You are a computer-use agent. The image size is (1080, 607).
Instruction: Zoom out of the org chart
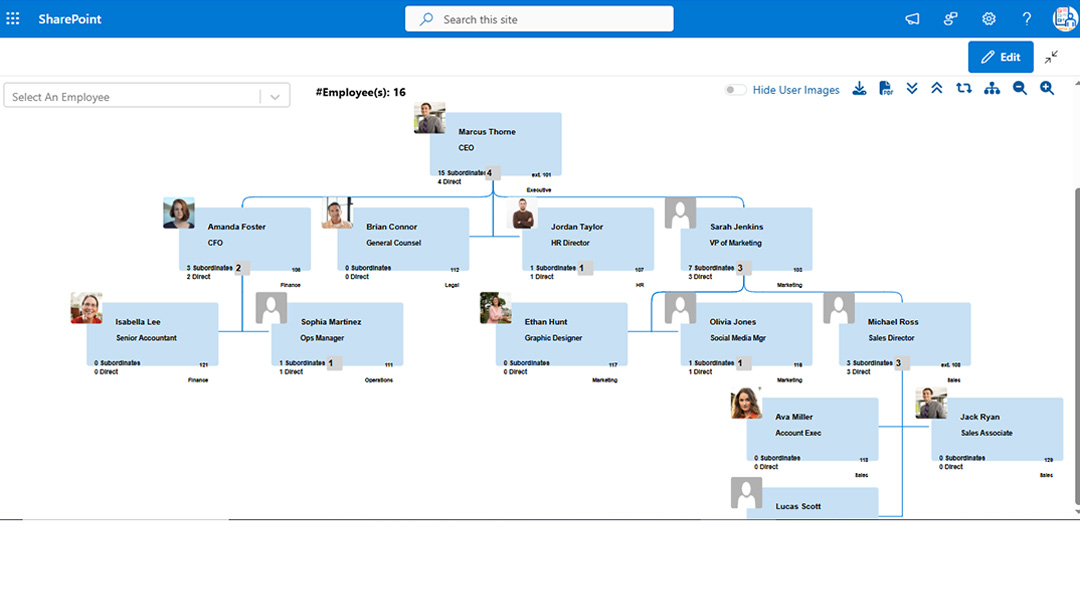coord(1018,88)
